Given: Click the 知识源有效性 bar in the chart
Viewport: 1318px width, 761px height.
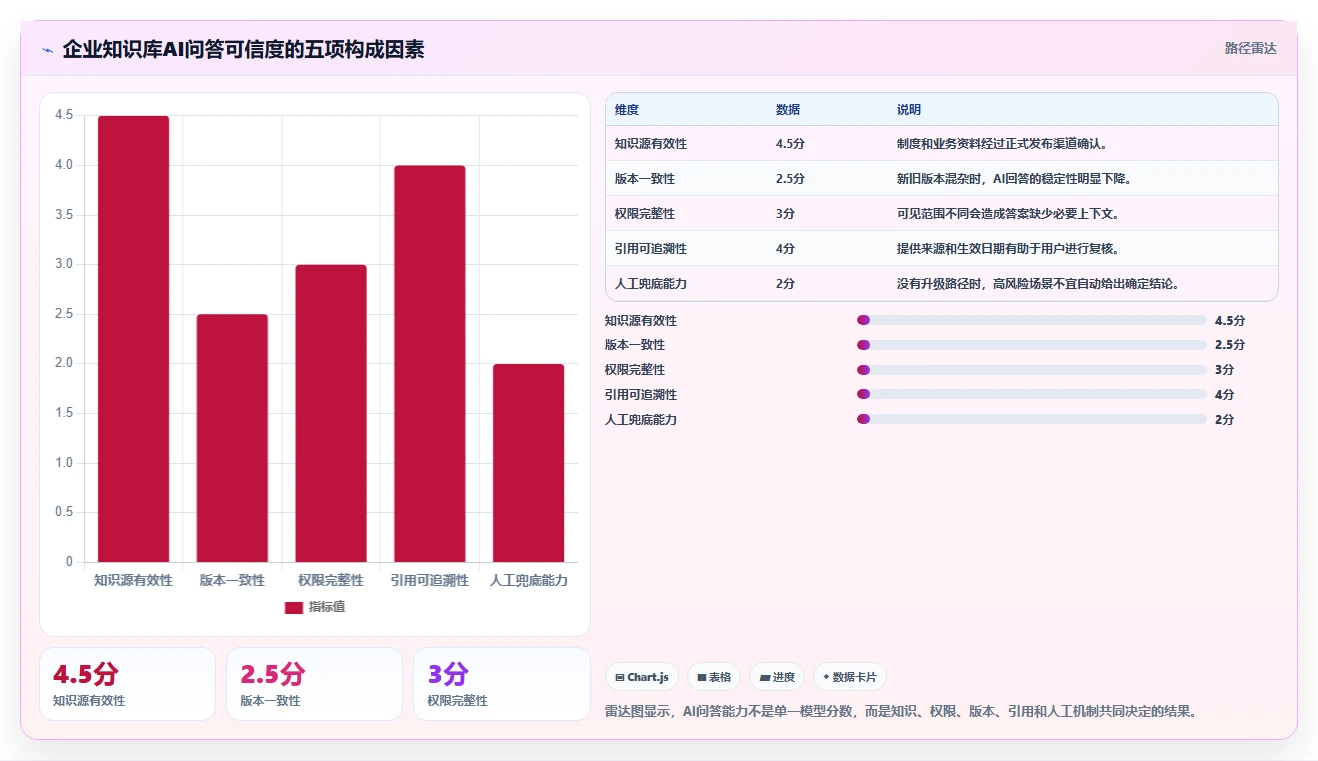Looking at the screenshot, I should coord(133,339).
